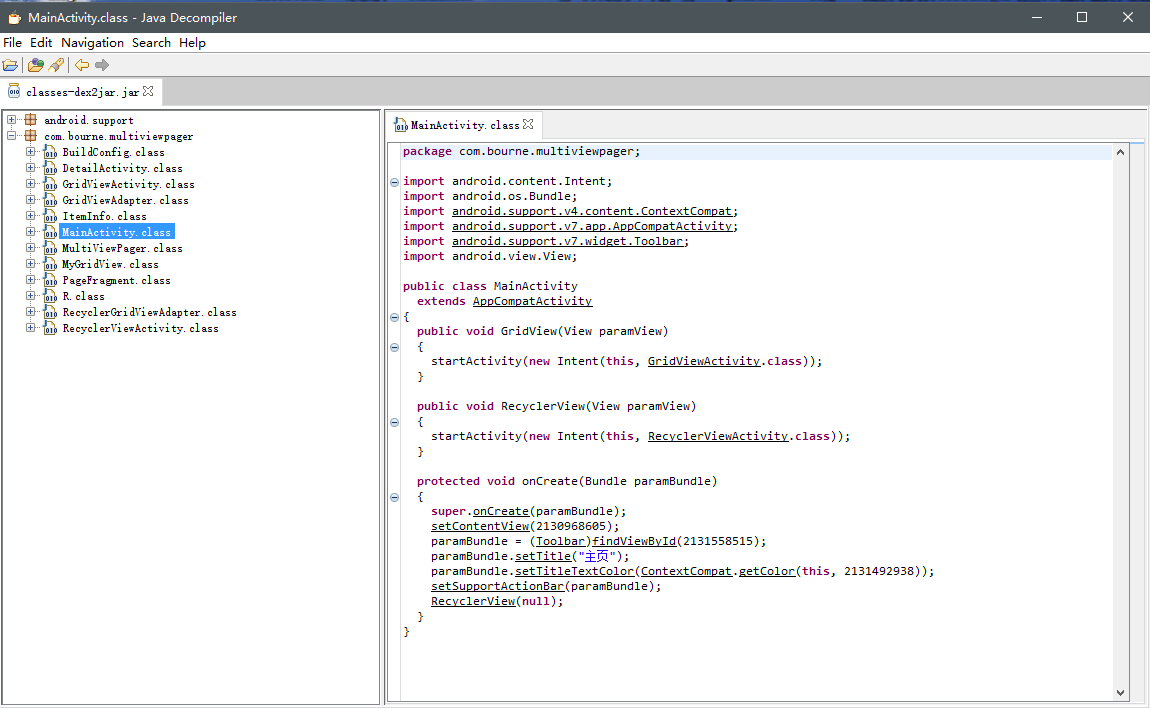Click the android.support package icon
The width and height of the screenshot is (1150, 708).
(x=31, y=120)
